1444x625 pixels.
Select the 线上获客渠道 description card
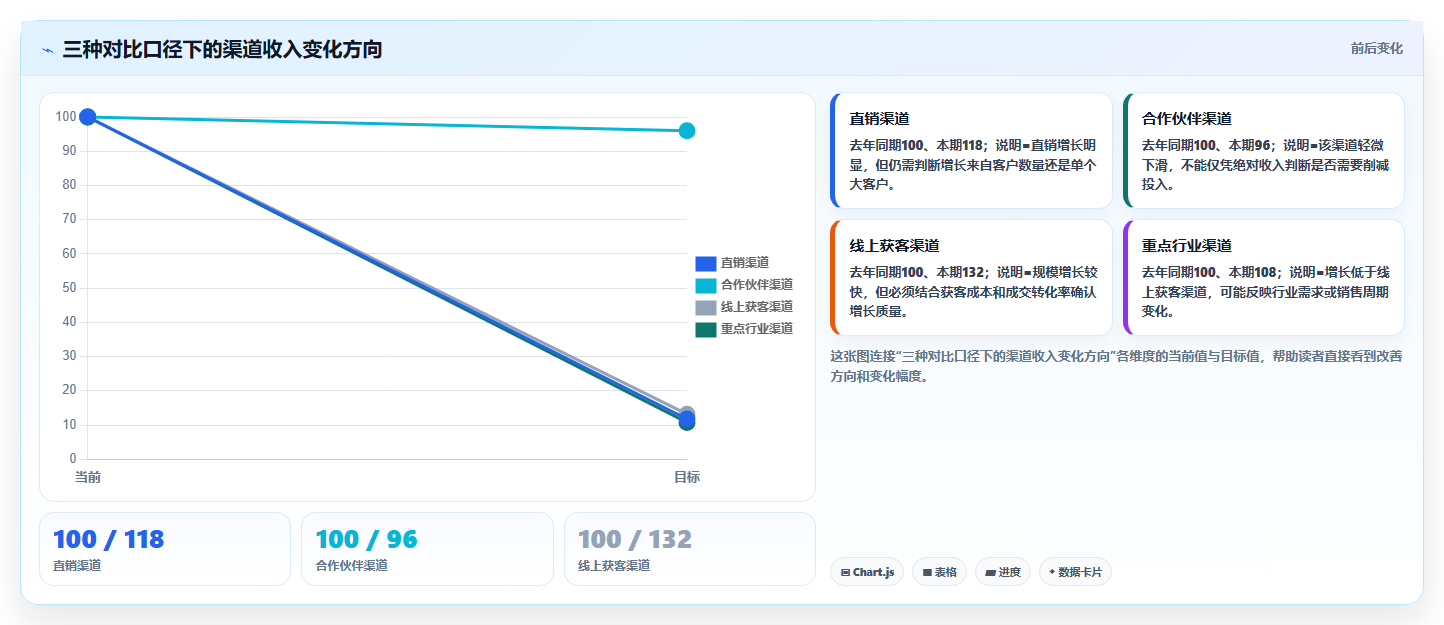pos(971,278)
